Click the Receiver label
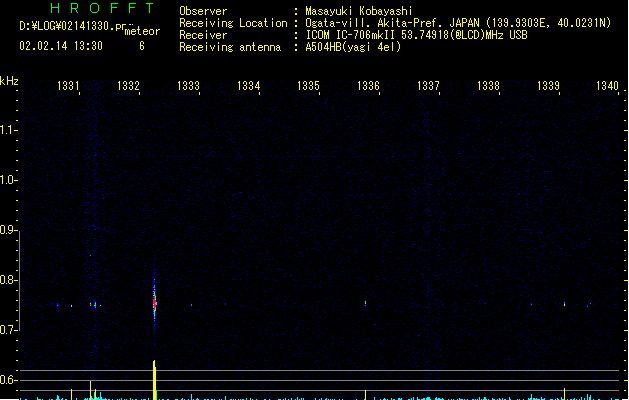This screenshot has height=400, width=629. point(203,35)
